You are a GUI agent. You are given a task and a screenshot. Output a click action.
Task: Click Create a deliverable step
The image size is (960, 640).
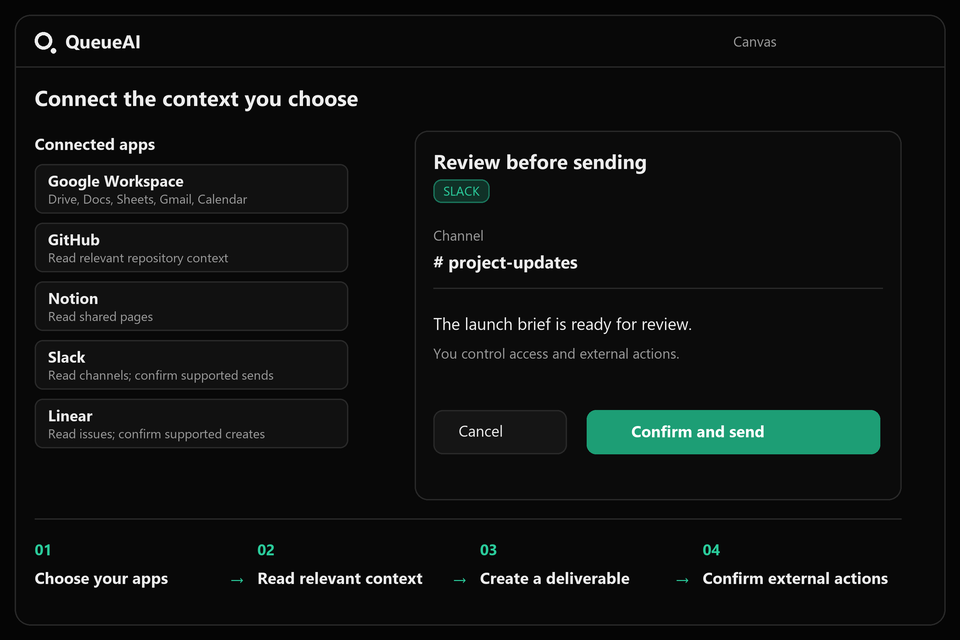554,579
